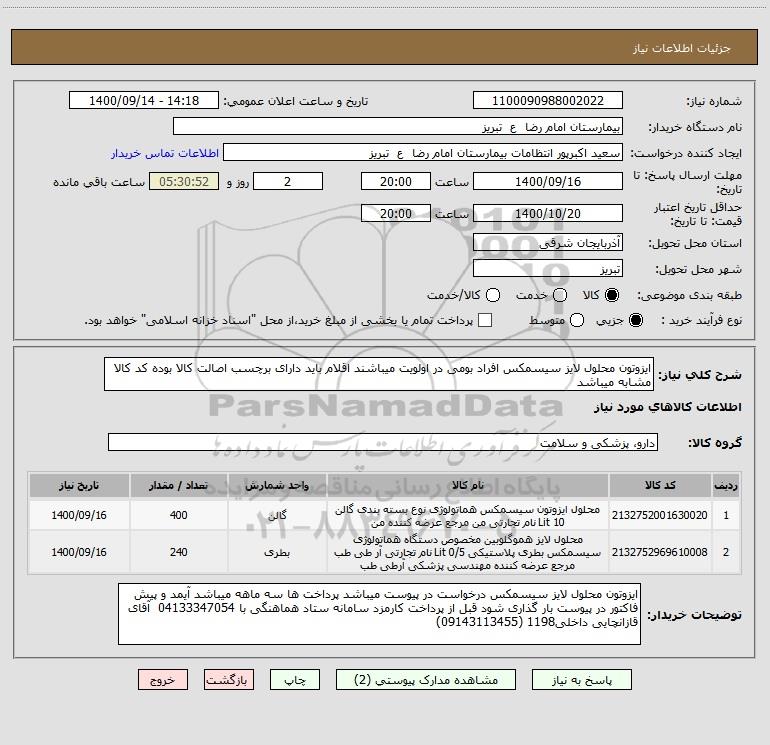
Task: Click the پاسخ به نیاز button
Action: click(x=581, y=680)
